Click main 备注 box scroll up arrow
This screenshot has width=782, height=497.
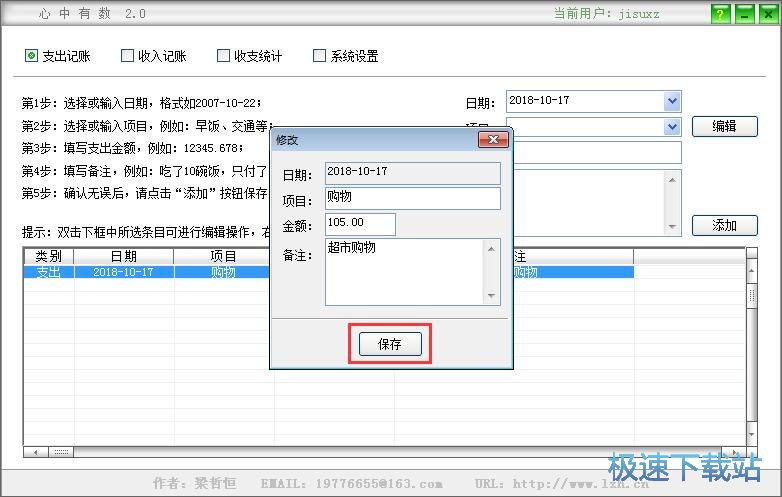click(672, 179)
